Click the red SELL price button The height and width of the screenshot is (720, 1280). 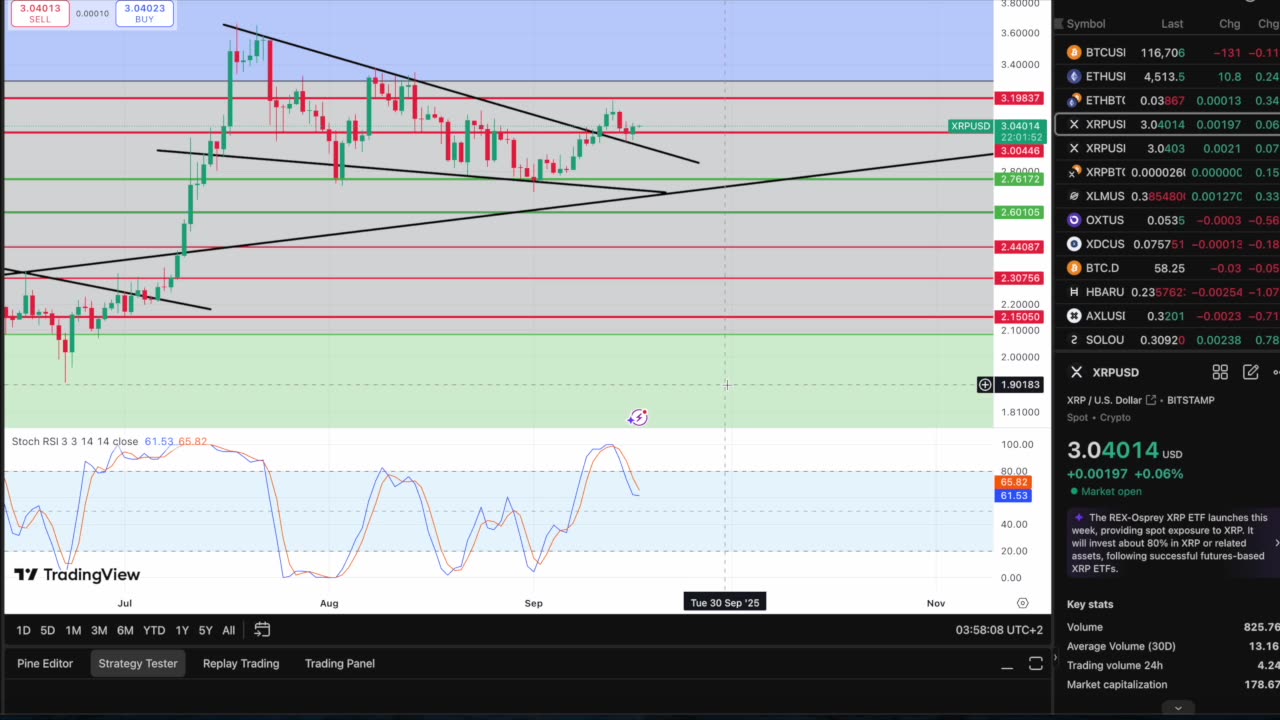pos(39,13)
